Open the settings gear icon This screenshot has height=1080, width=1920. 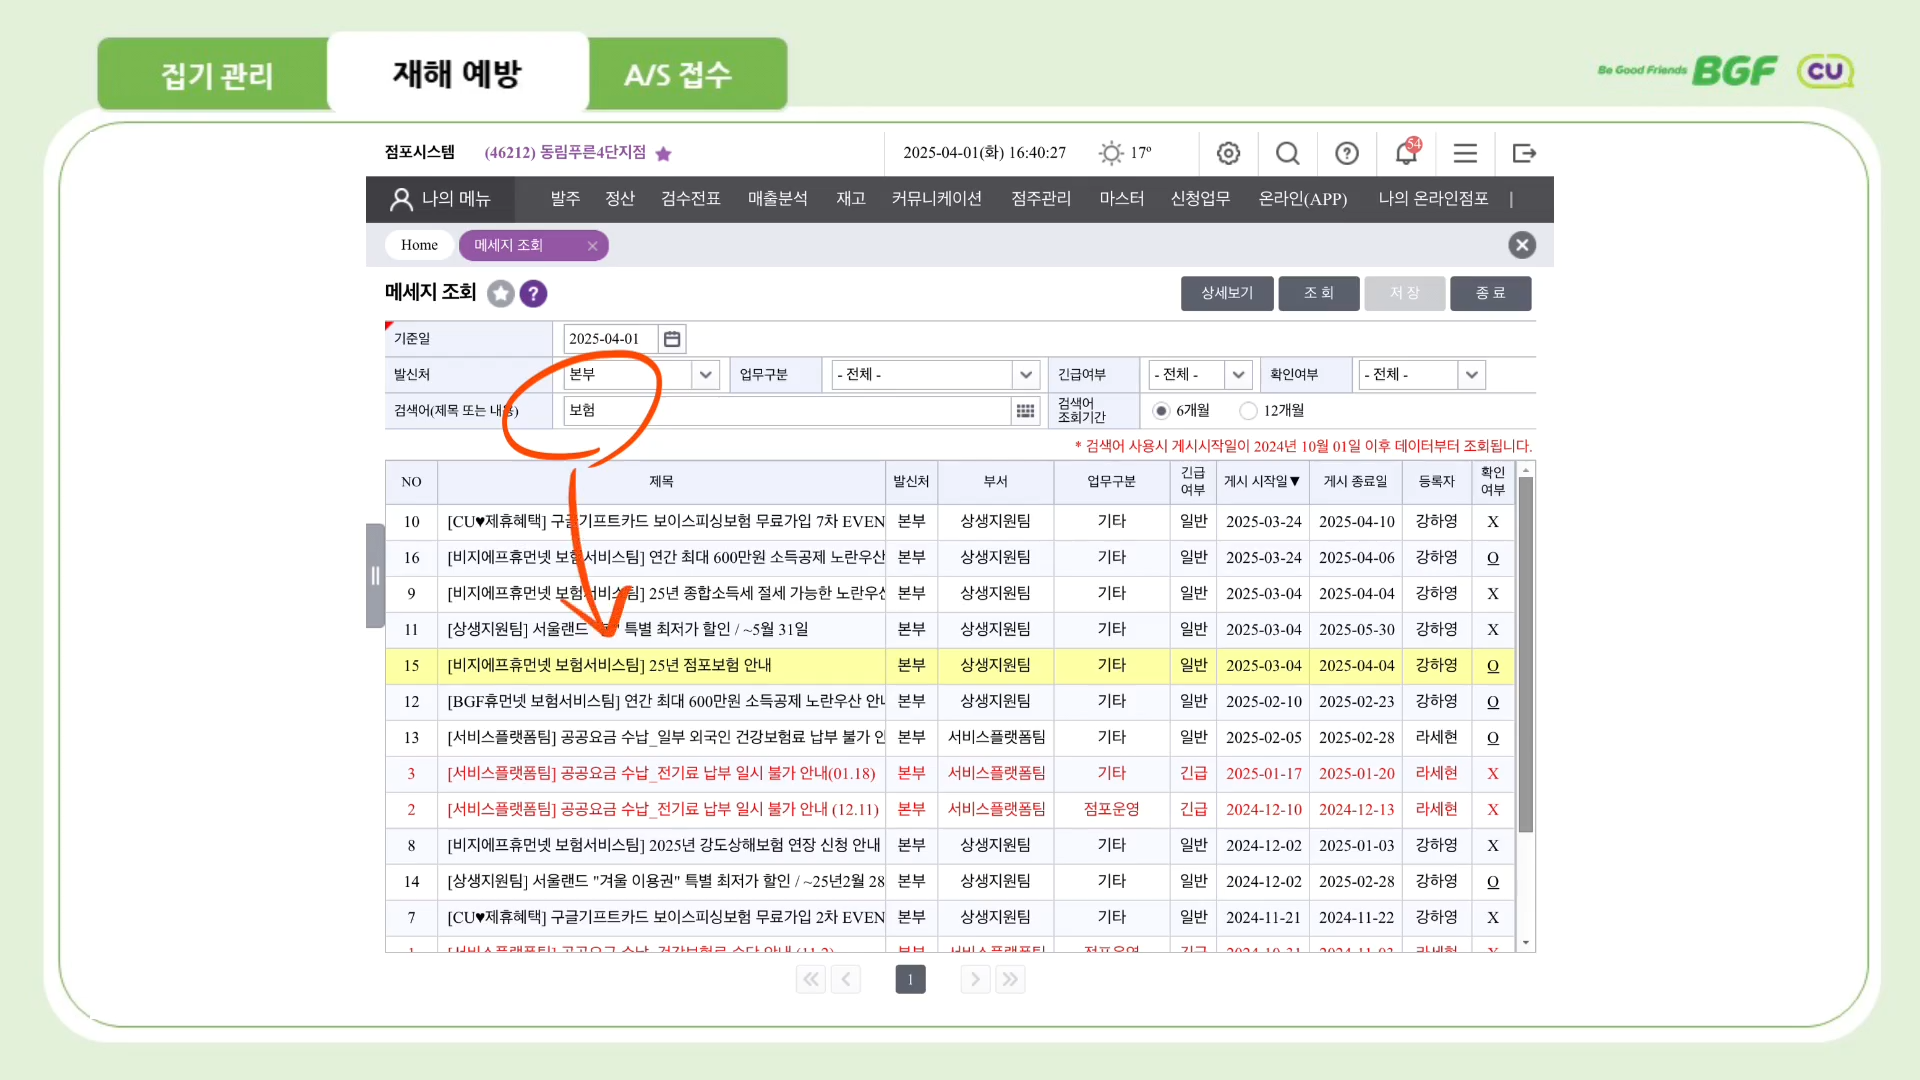1228,153
